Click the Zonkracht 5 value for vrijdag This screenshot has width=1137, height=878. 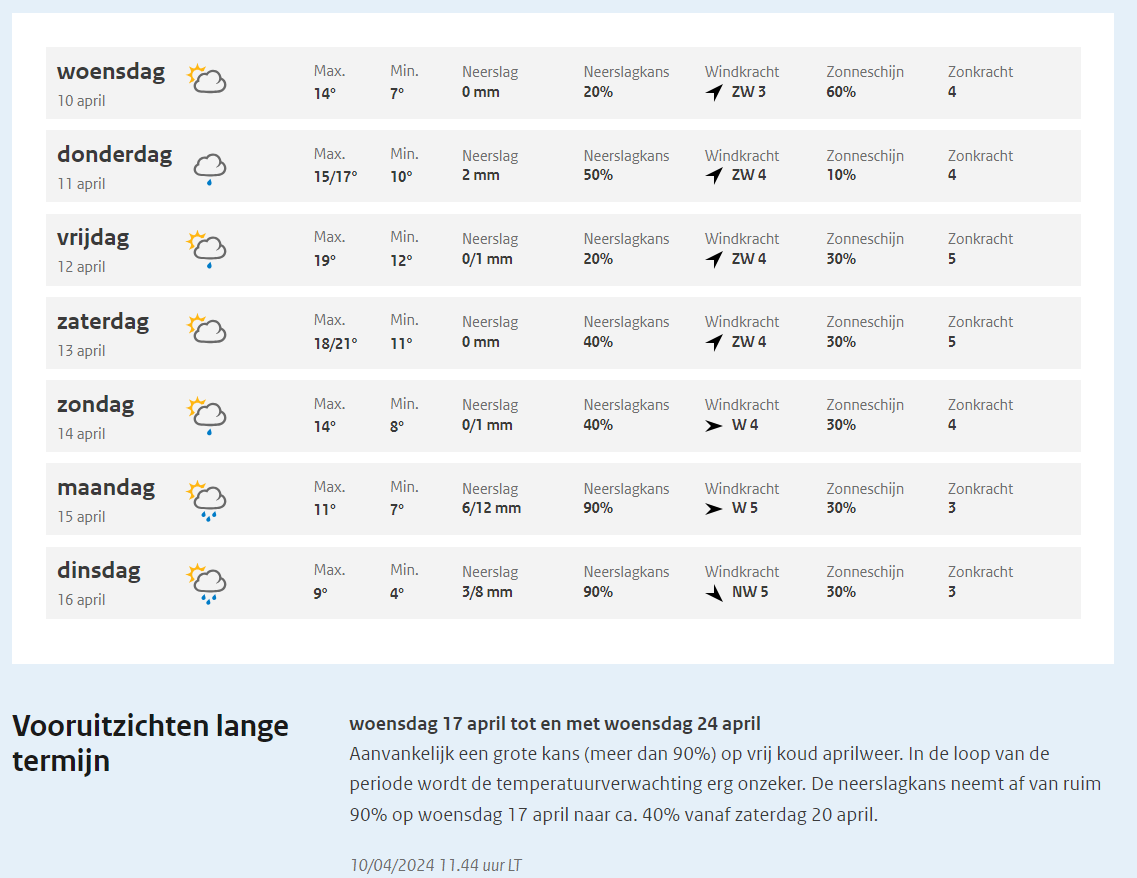coord(952,259)
